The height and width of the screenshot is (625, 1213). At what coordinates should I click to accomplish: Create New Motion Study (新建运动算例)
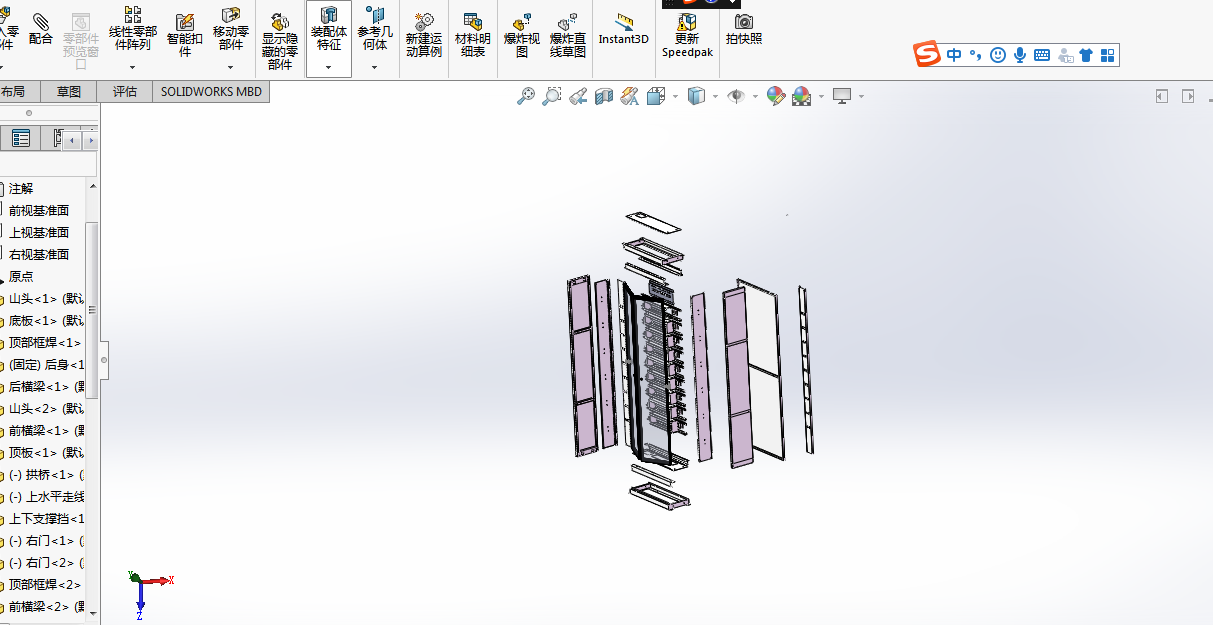423,35
